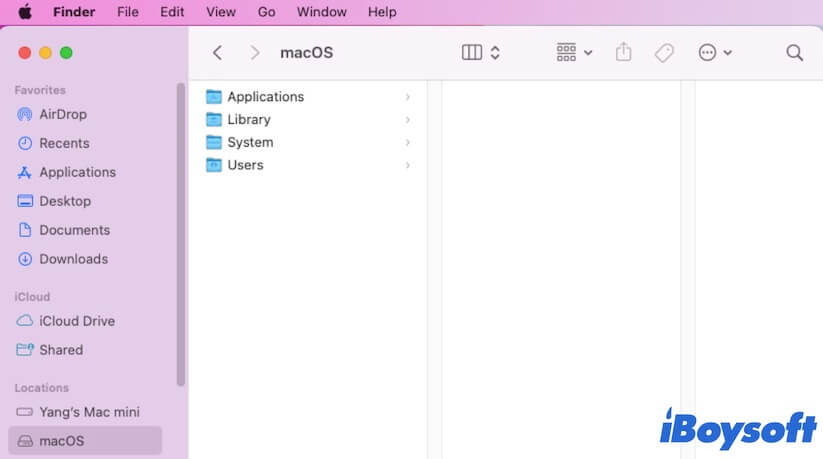The height and width of the screenshot is (459, 823).
Task: Select the Applications folder name in list
Action: tap(266, 97)
